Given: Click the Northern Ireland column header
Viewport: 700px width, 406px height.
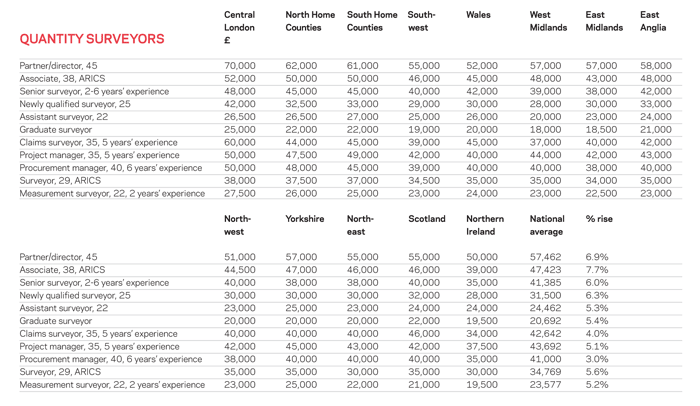Looking at the screenshot, I should [x=485, y=225].
